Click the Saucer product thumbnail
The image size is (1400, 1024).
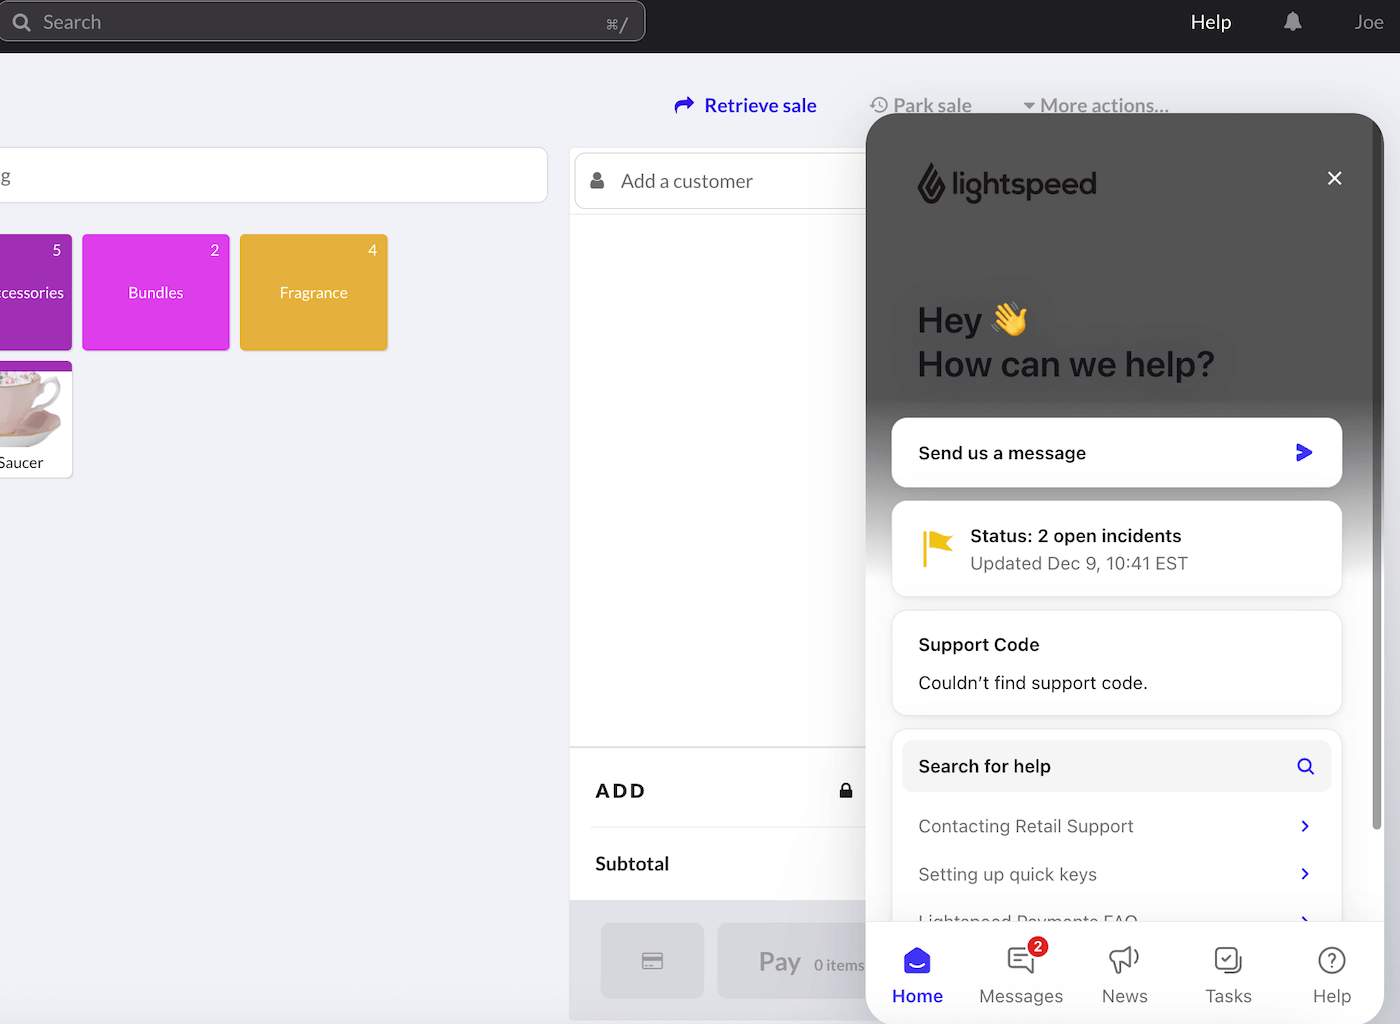pos(35,419)
